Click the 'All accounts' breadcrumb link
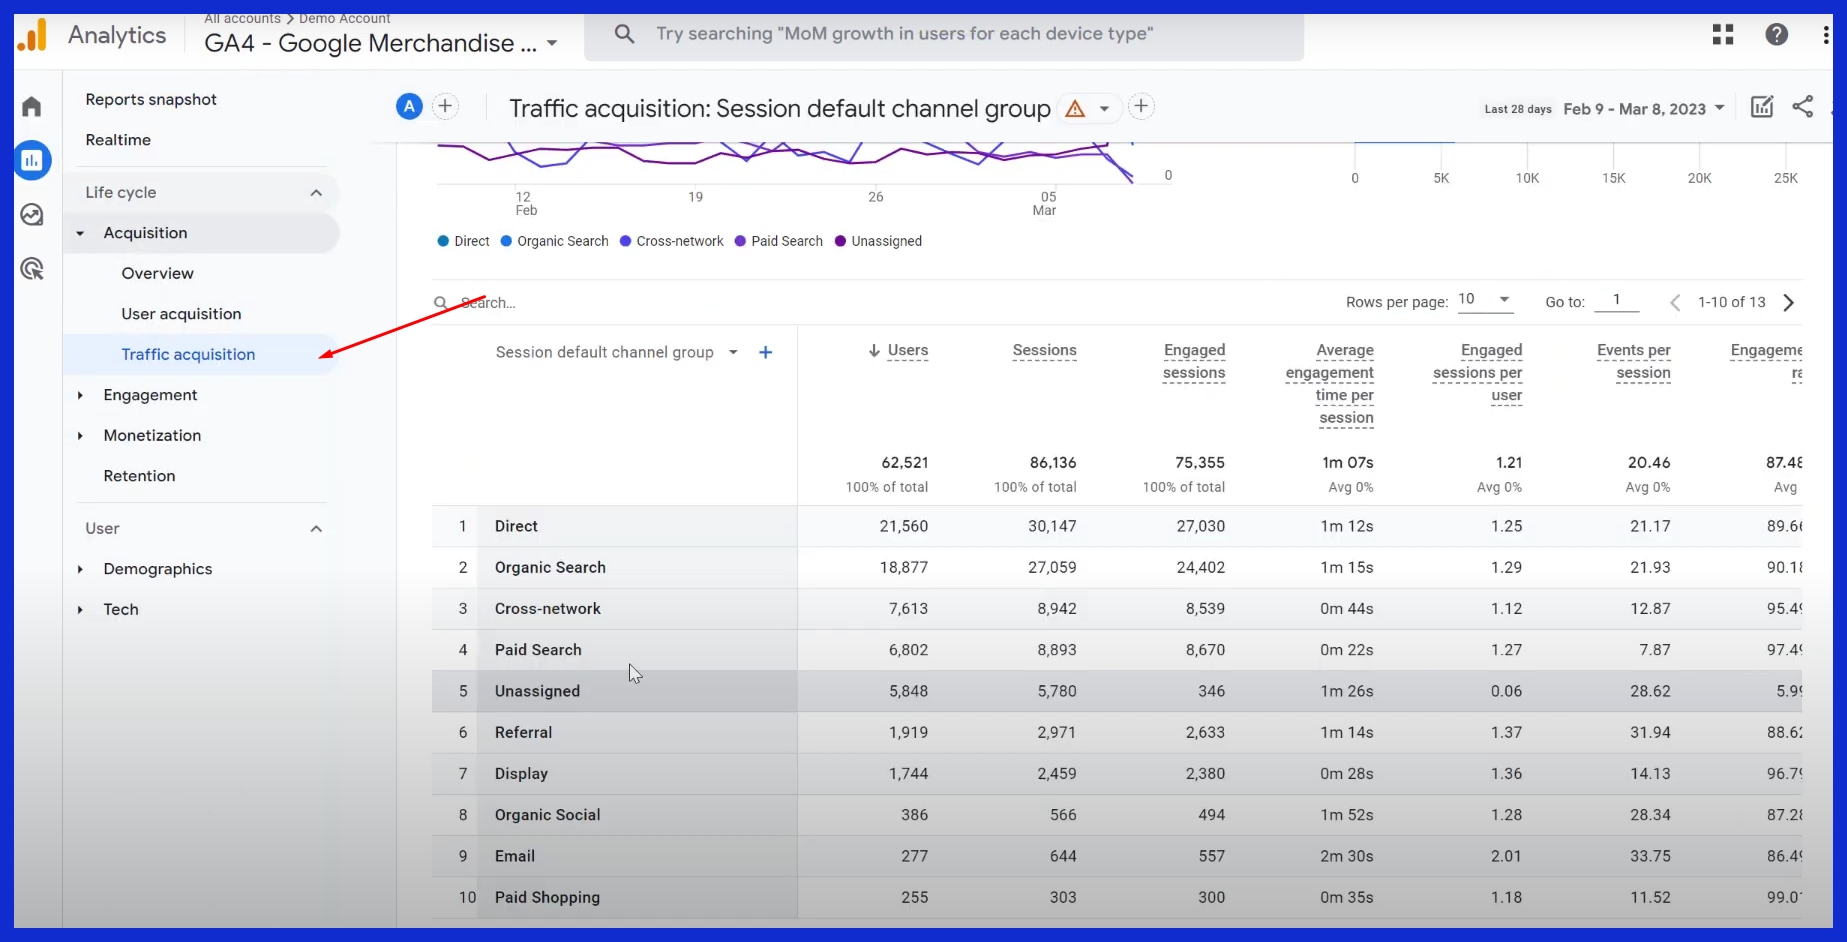The height and width of the screenshot is (942, 1847). coord(242,18)
